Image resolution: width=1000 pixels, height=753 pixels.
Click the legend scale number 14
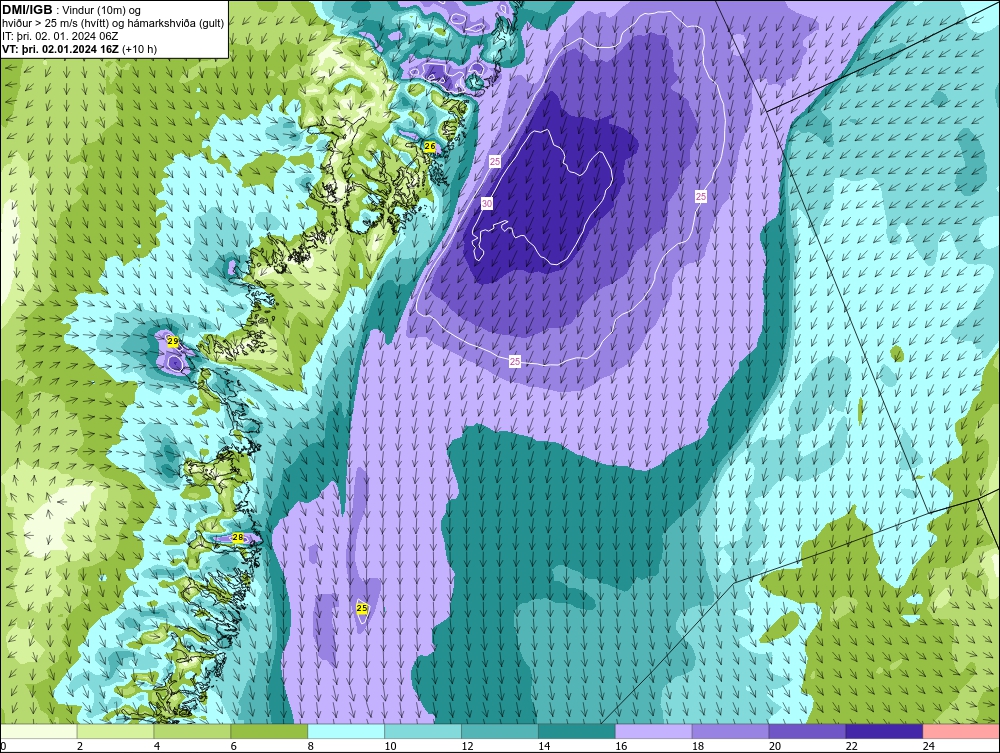pyautogui.click(x=544, y=746)
